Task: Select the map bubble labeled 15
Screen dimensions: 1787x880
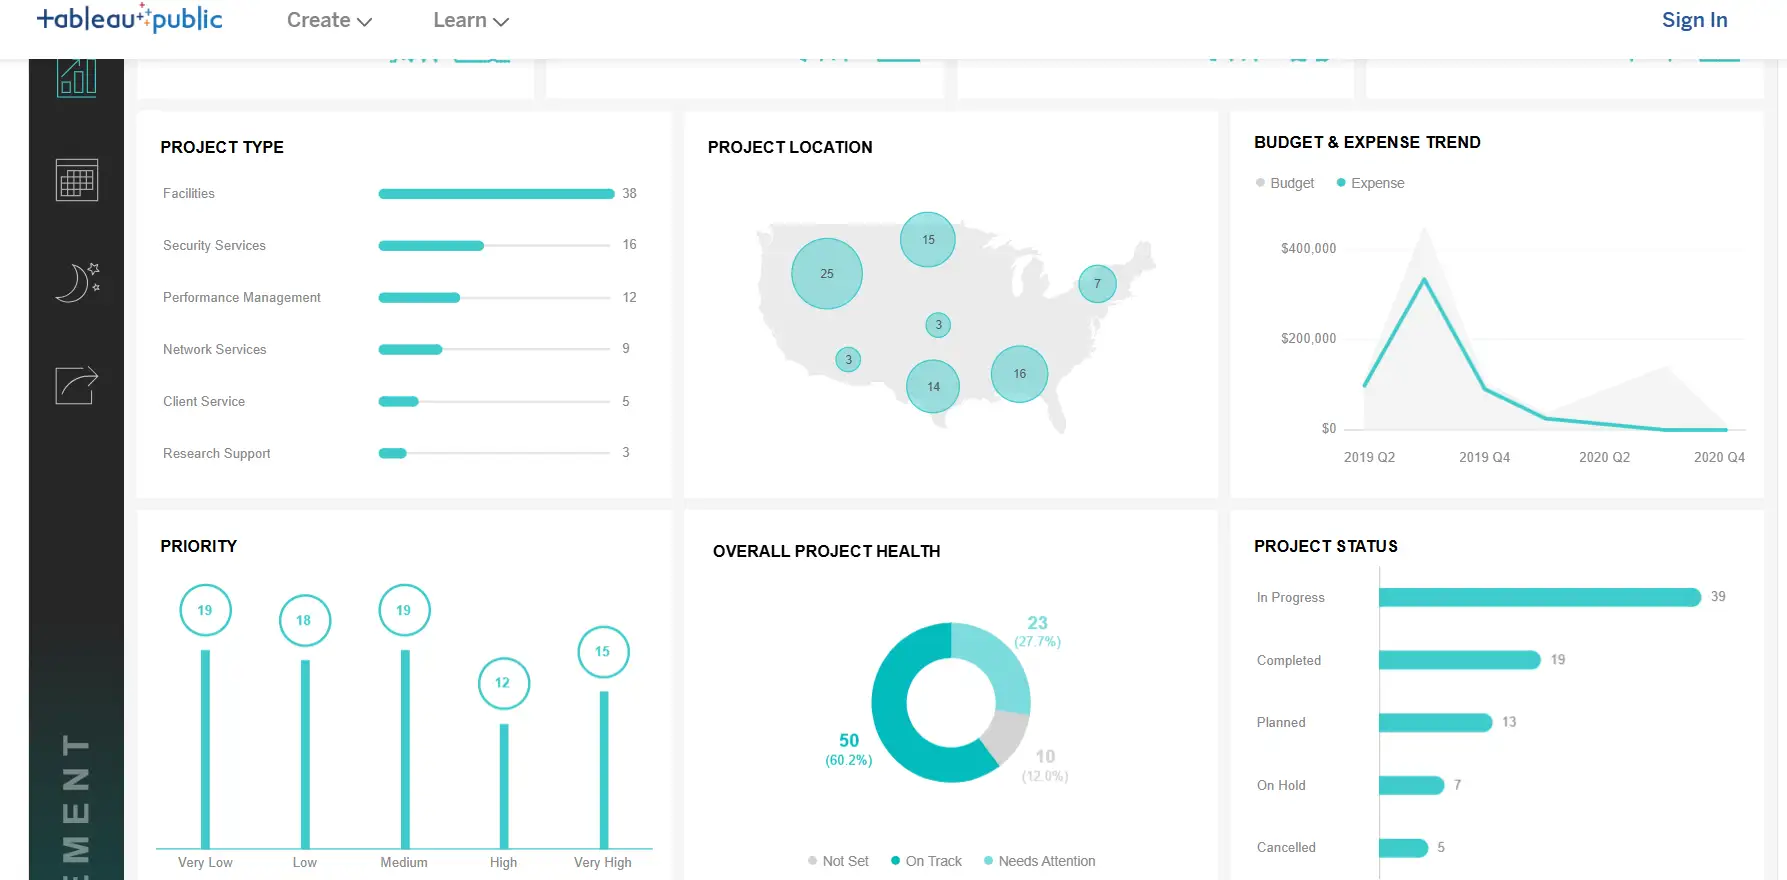Action: [x=928, y=239]
